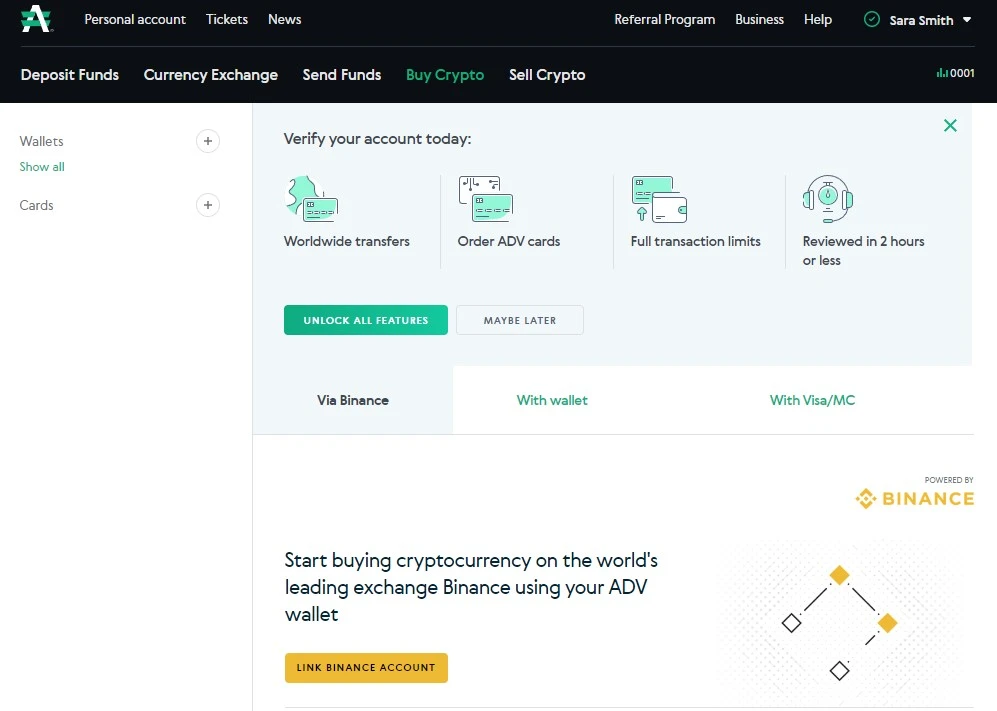997x711 pixels.
Task: Go to the Business page
Action: pyautogui.click(x=759, y=20)
